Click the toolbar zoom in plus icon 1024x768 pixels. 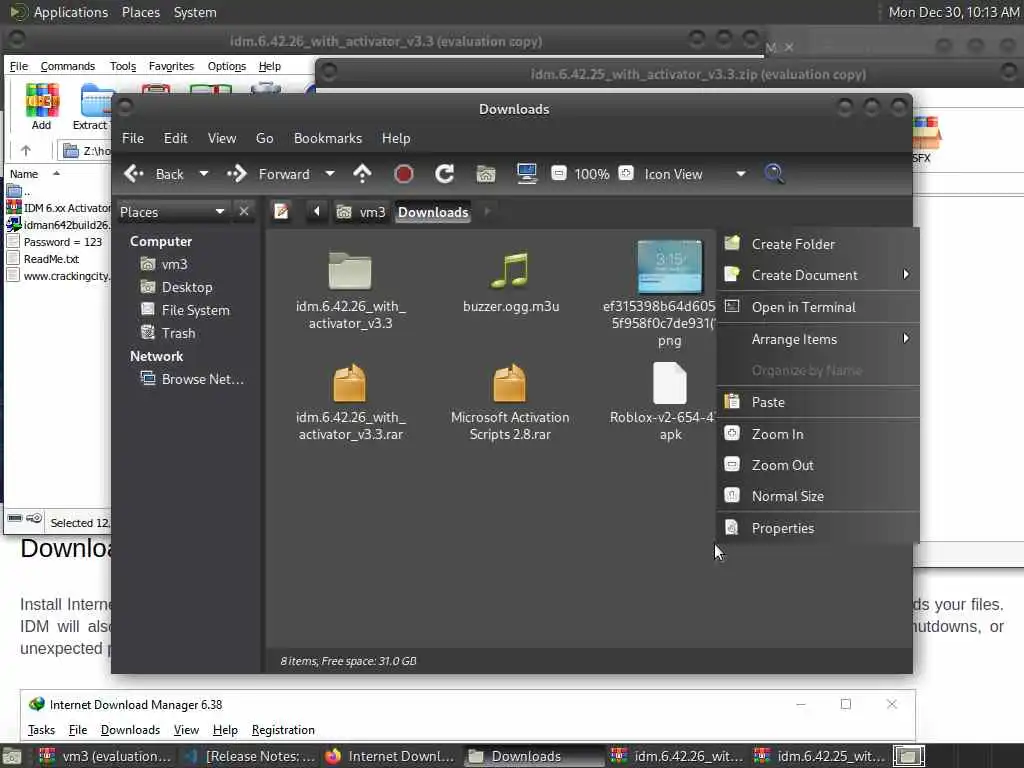coord(626,174)
